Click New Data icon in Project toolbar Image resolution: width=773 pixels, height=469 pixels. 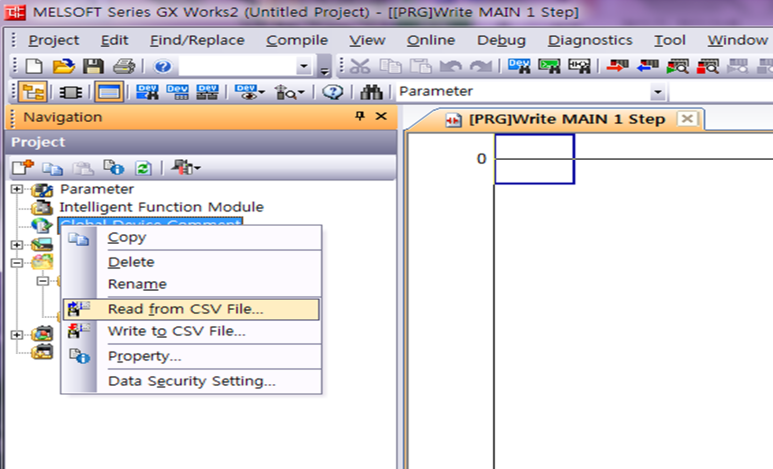coord(23,168)
